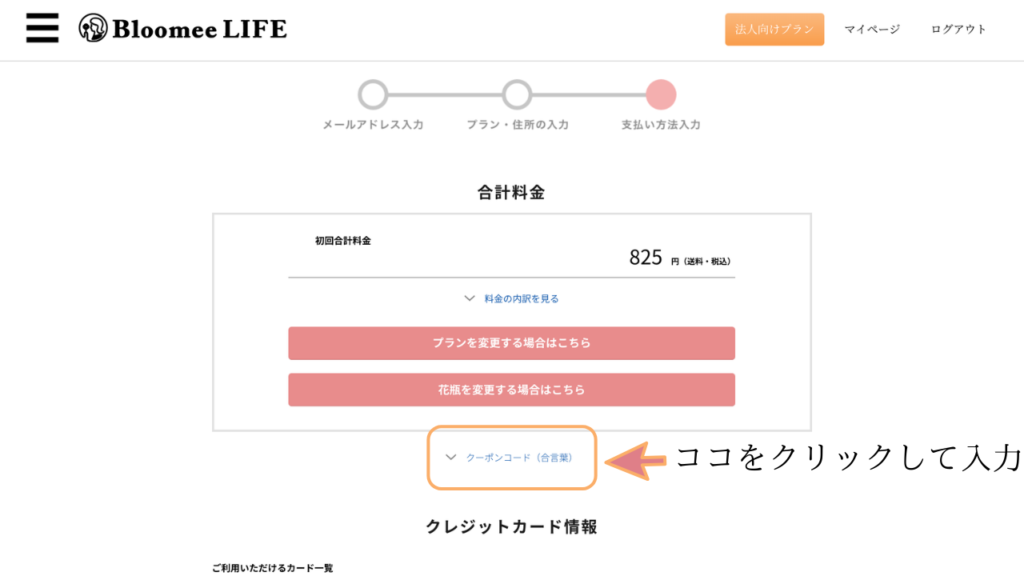1024x576 pixels.
Task: Click the メールアドレス入力 step circle
Action: 373,95
